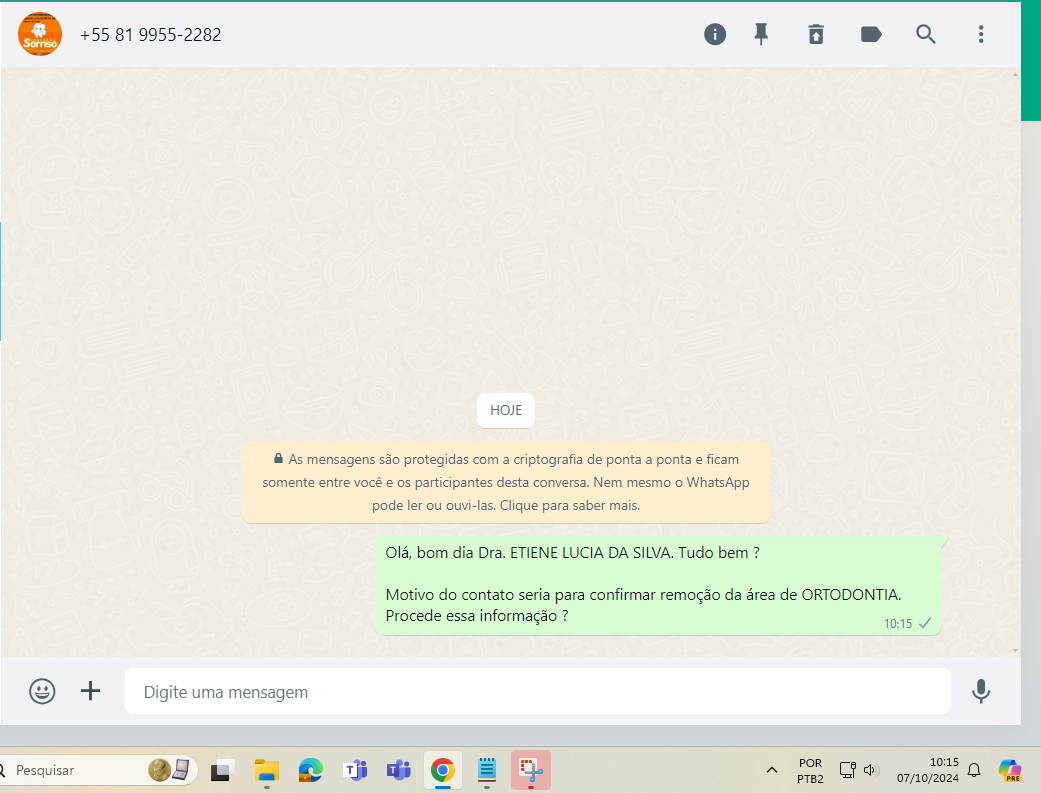Open the clock showing 10:15 07/10/2024
This screenshot has height=793, width=1041.
(927, 770)
